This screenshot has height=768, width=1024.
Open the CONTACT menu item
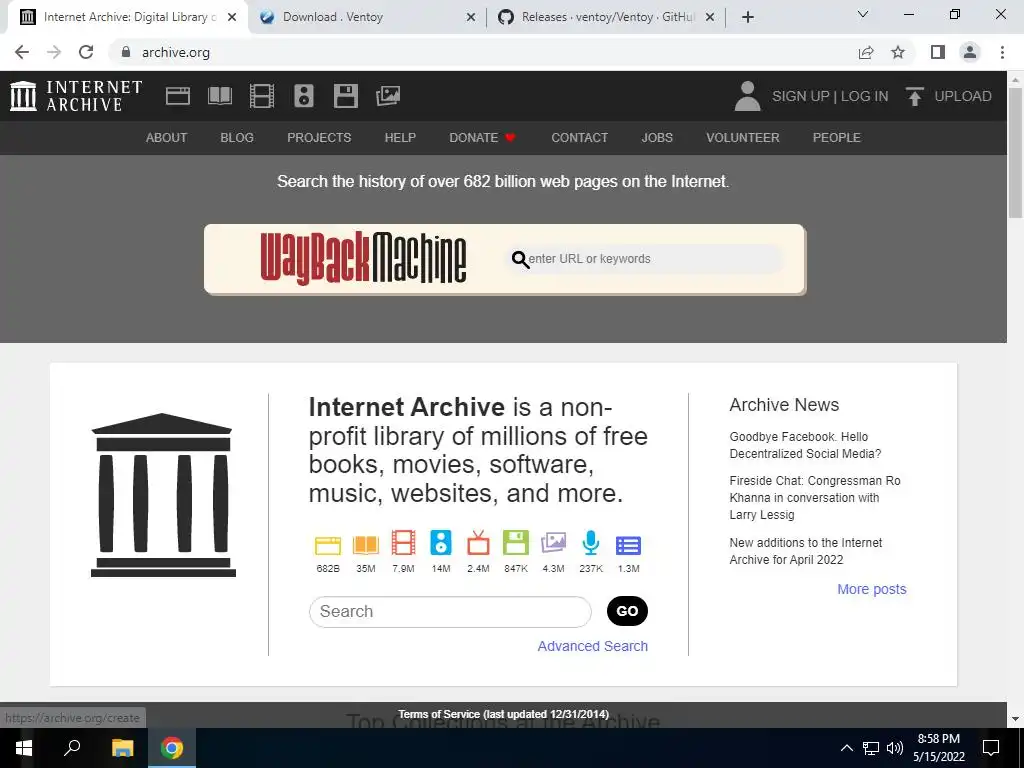[579, 138]
